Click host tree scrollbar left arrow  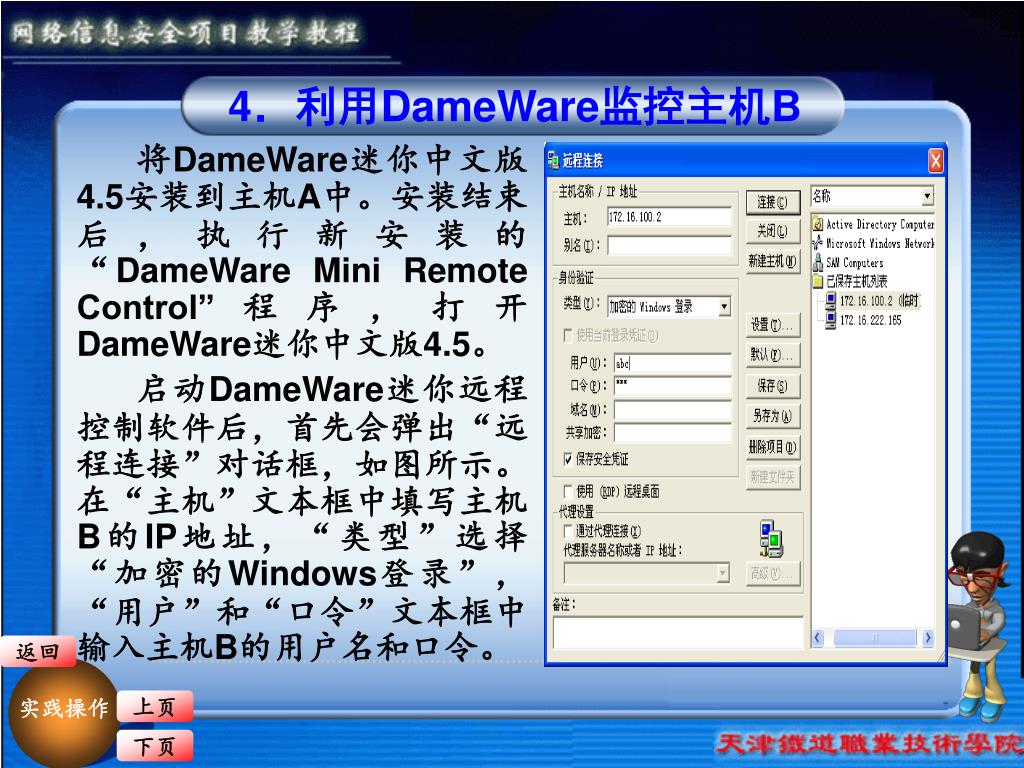point(818,637)
